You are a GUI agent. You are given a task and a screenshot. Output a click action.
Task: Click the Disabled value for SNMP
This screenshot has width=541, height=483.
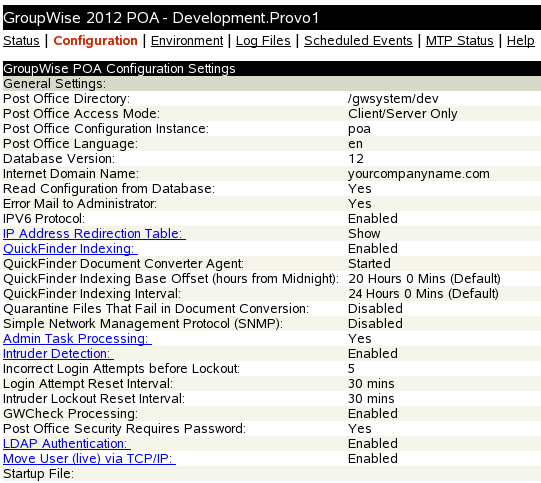[375, 324]
